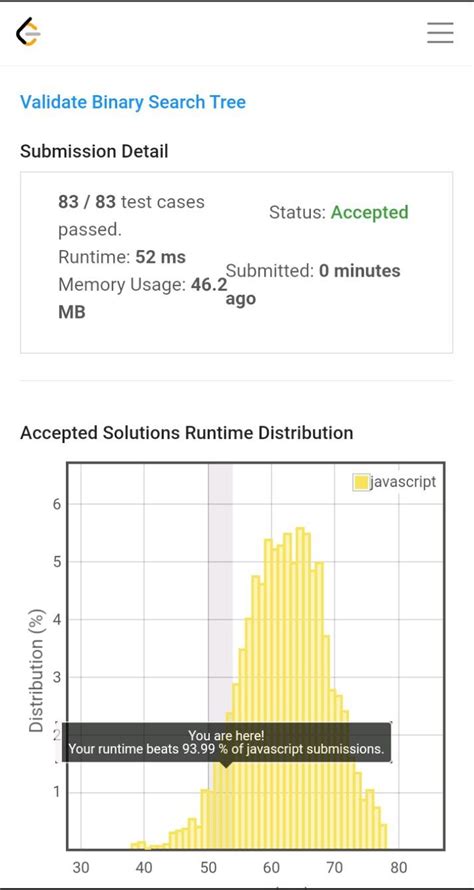Click the small bar near 40 ms
Viewport: 474px width, 890px height.
142,845
